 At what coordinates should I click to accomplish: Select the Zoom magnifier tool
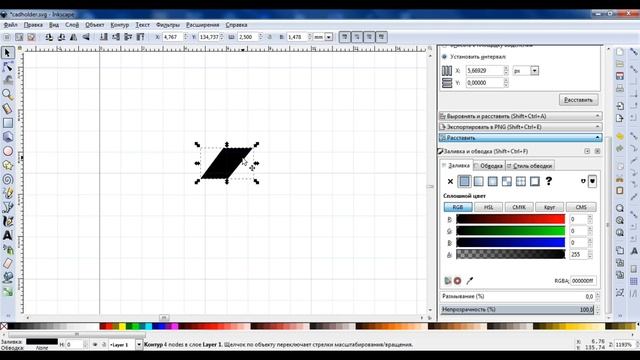click(7, 94)
